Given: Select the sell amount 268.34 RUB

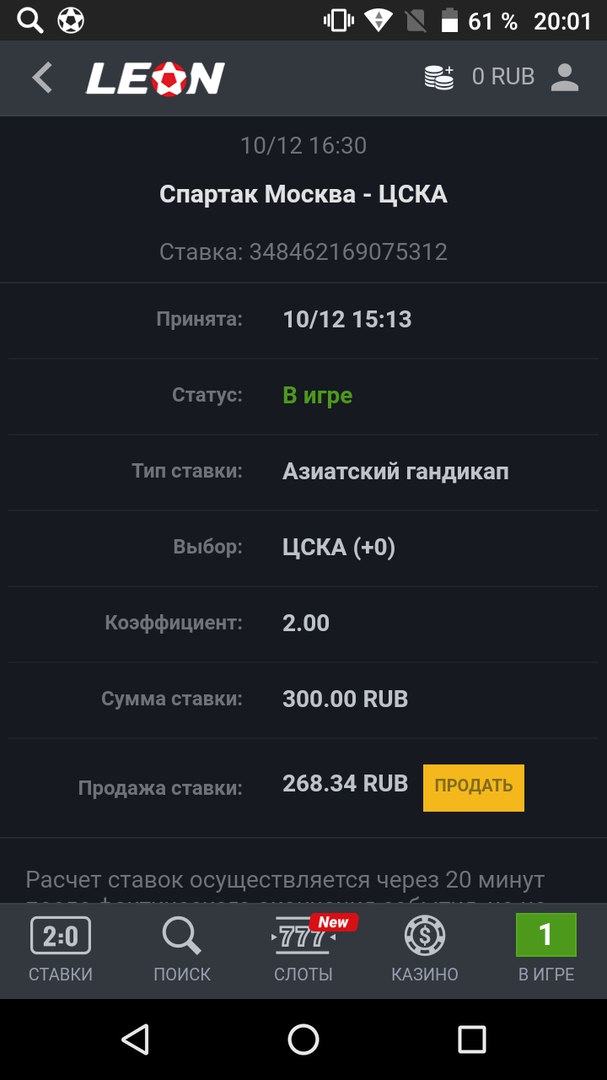Looking at the screenshot, I should [344, 783].
